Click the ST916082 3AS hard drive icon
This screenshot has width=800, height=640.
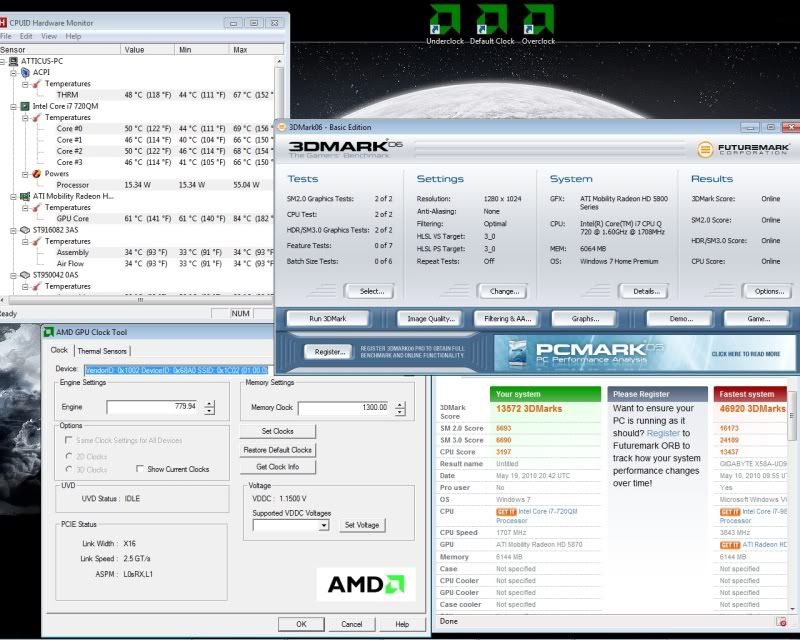click(x=25, y=230)
